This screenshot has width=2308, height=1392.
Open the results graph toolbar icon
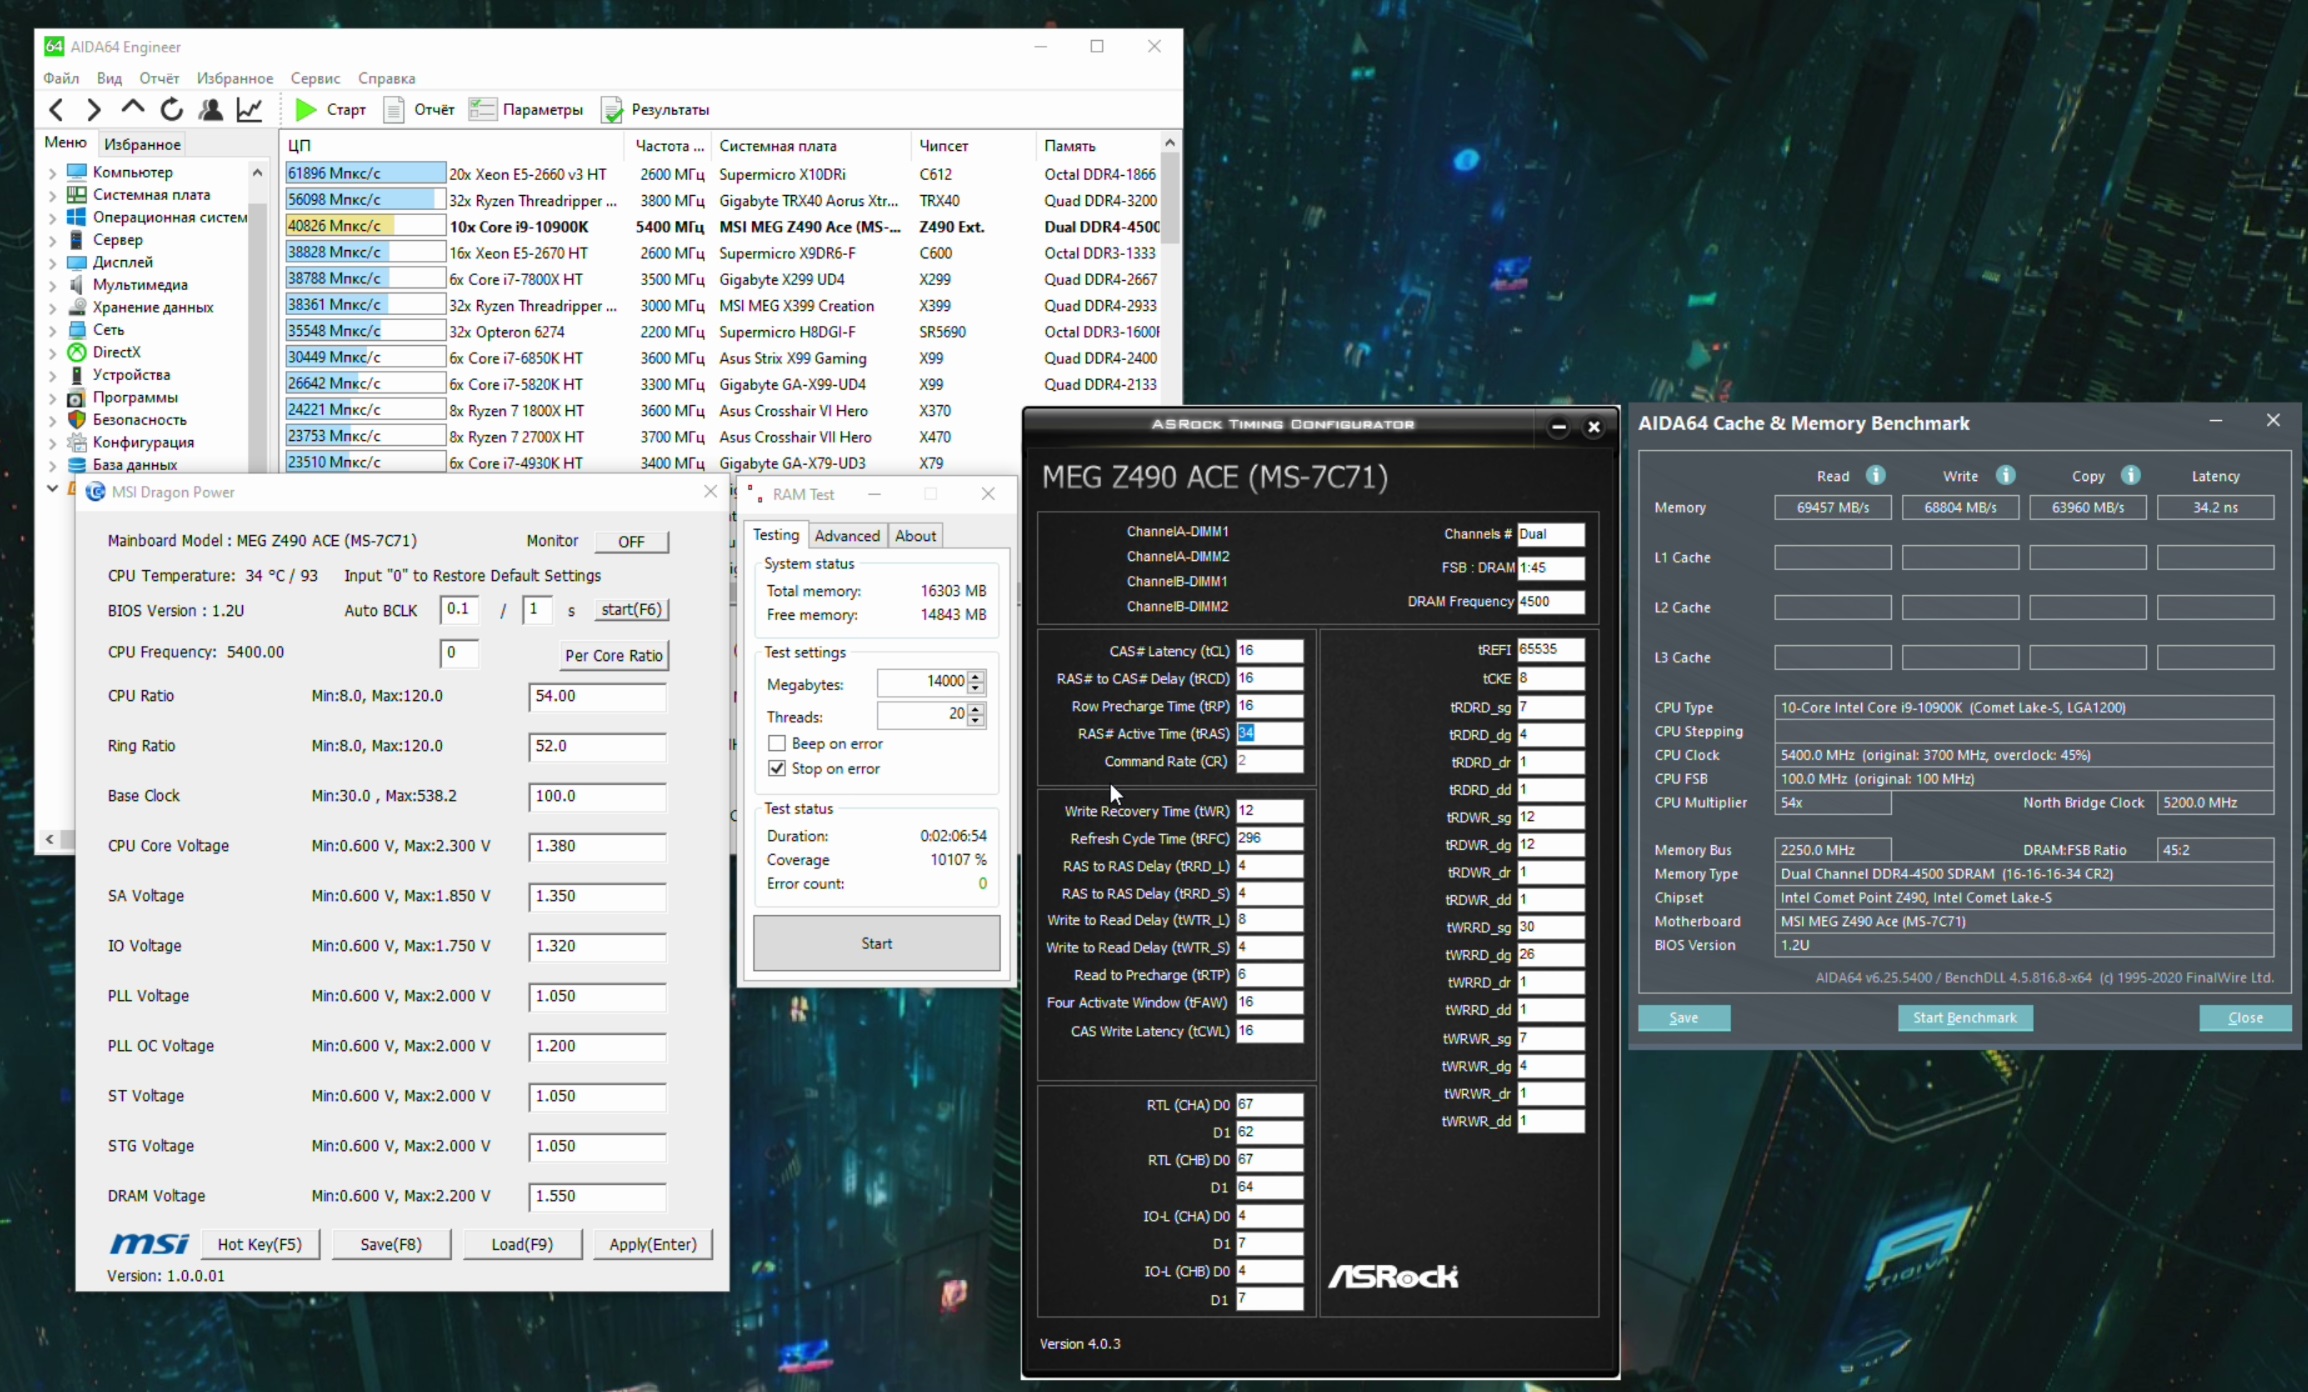[x=249, y=109]
